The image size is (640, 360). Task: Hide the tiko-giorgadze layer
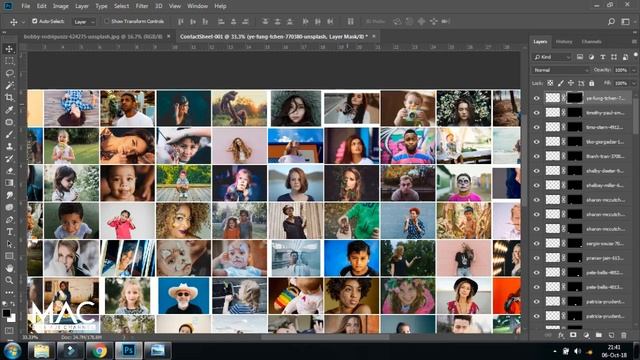[x=537, y=142]
